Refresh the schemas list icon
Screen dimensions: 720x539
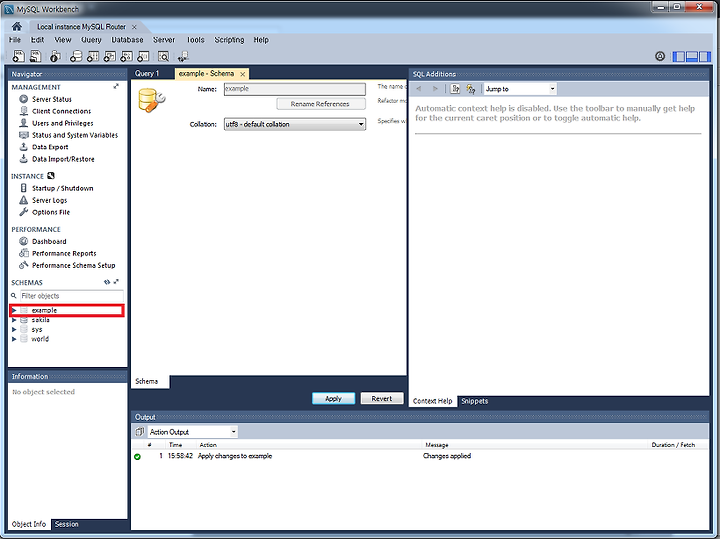[107, 282]
